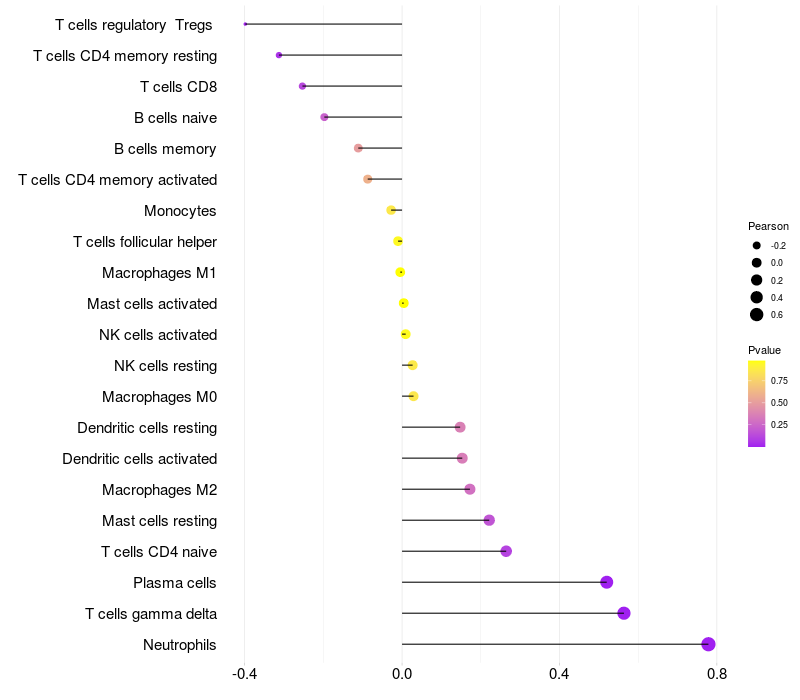Click the Pearson legend title
This screenshot has width=800, height=700.
768,226
